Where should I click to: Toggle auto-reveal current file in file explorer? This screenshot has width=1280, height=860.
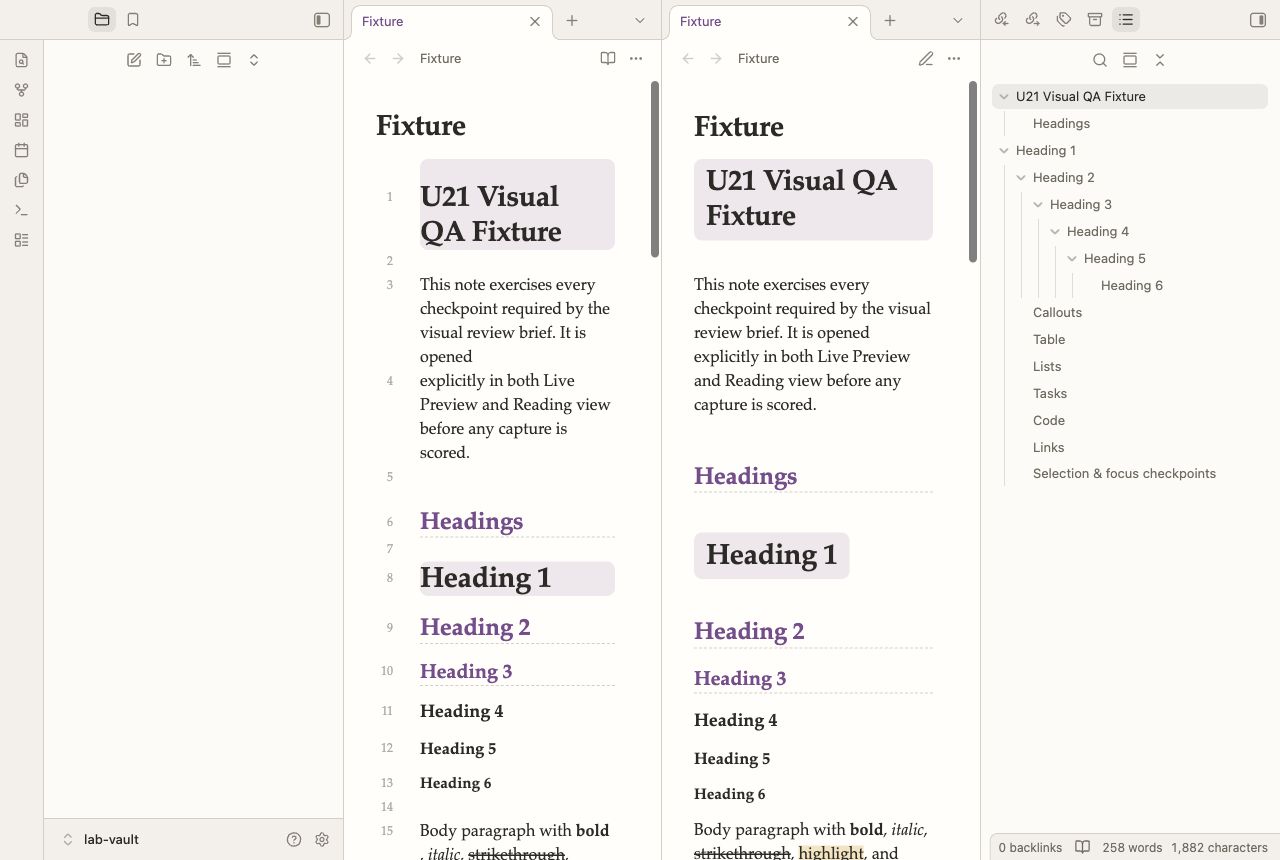tap(224, 60)
